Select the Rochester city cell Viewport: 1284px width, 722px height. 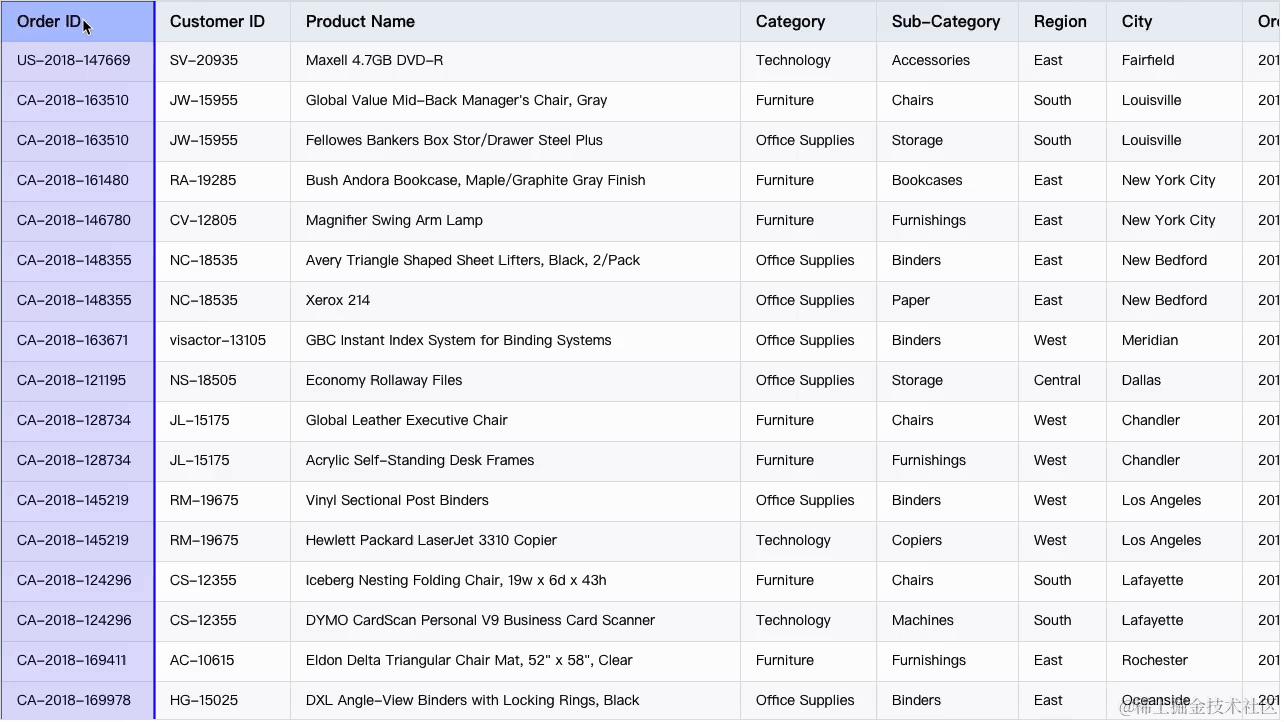1154,660
